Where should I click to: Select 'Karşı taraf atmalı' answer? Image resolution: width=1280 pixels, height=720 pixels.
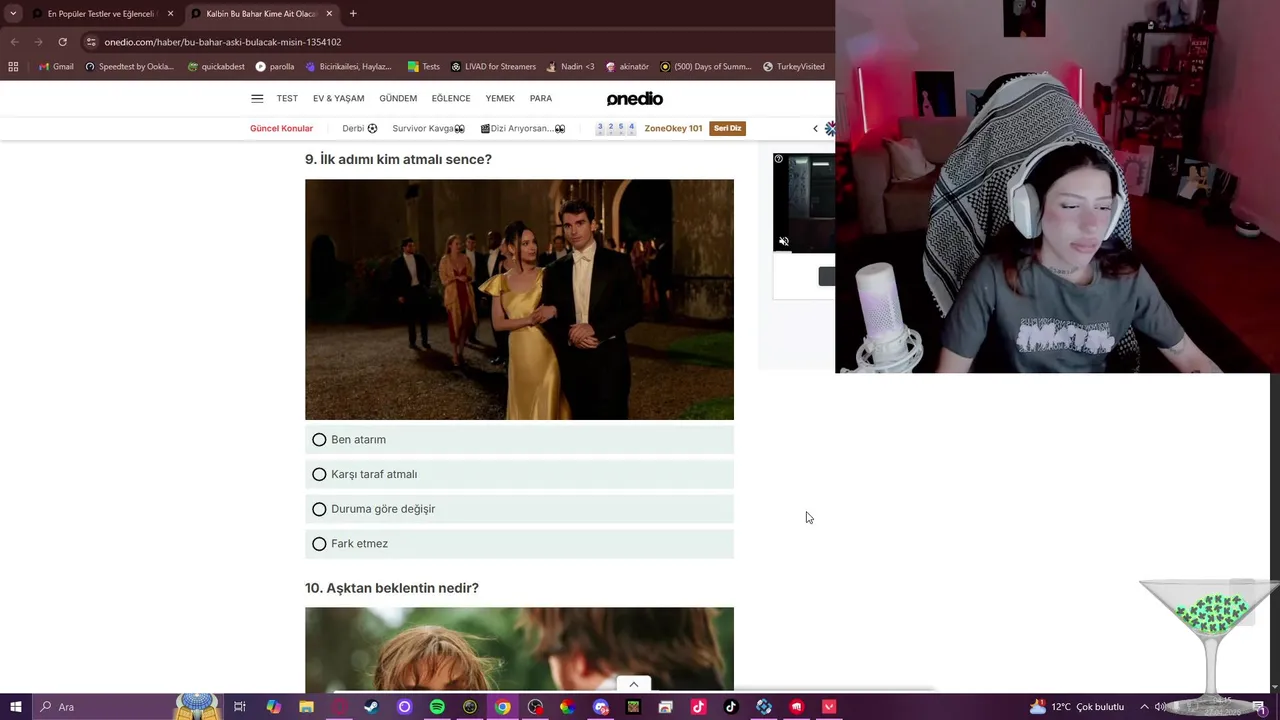pyautogui.click(x=519, y=474)
